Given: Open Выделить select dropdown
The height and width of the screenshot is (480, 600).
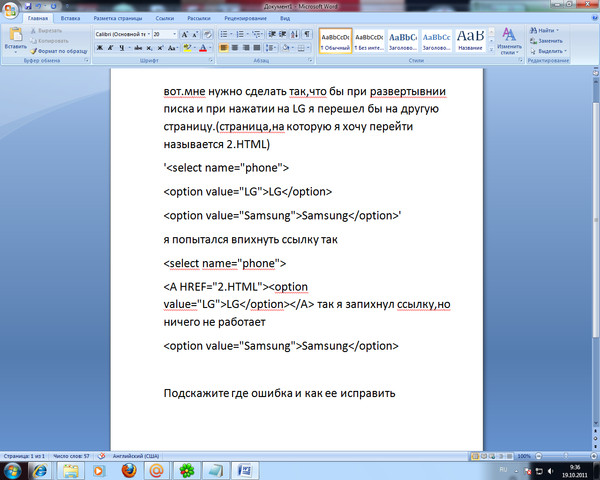Looking at the screenshot, I should pos(565,51).
